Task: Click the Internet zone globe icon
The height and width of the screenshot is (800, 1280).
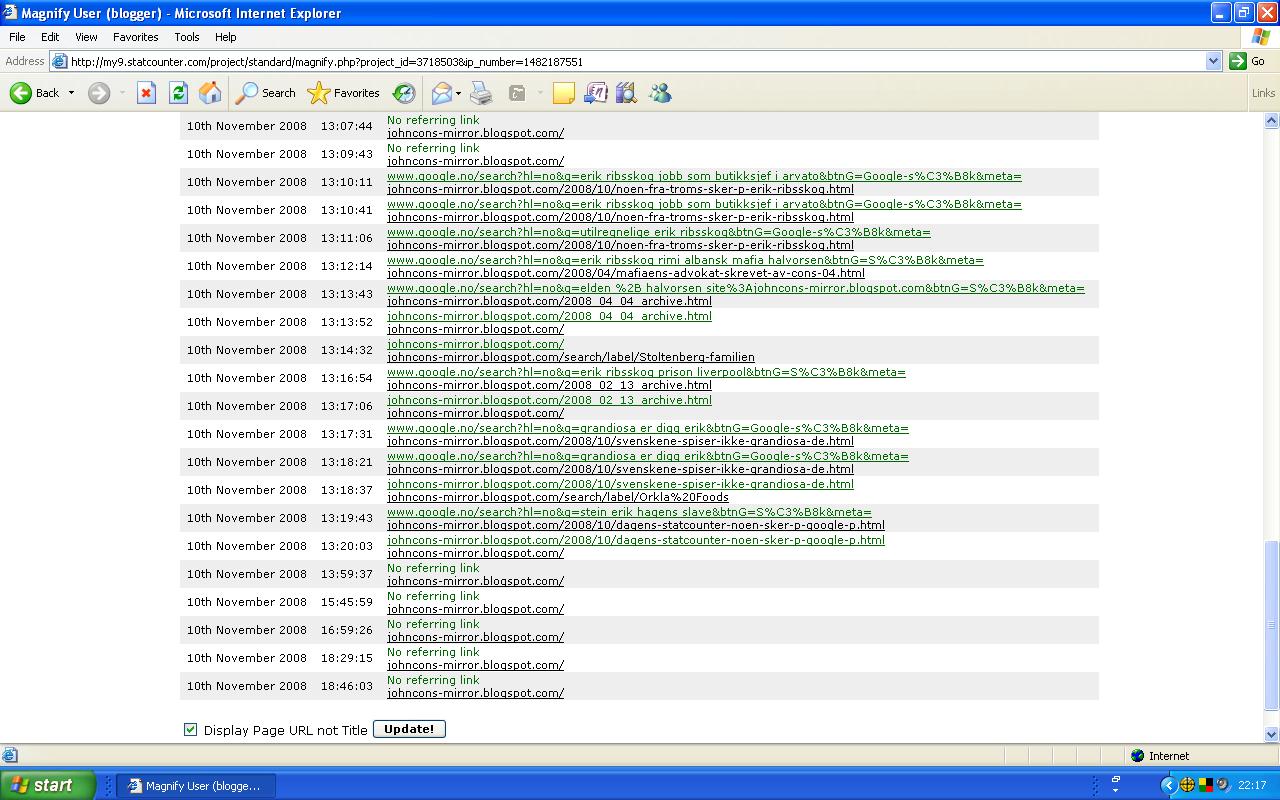Action: tap(1137, 756)
